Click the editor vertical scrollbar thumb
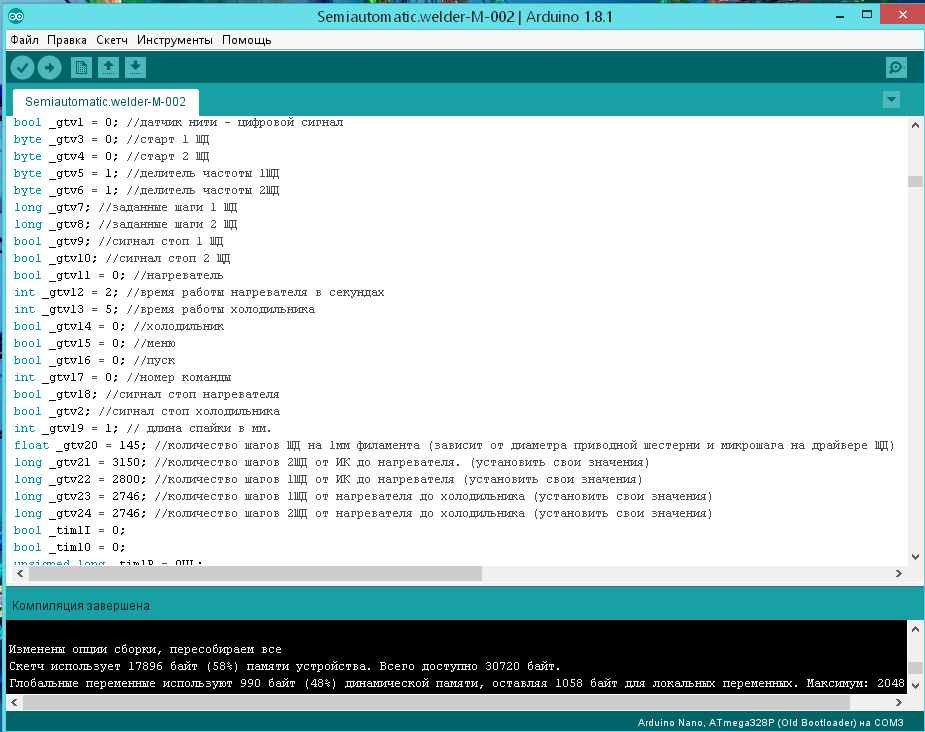Viewport: 925px width, 732px height. pos(914,181)
